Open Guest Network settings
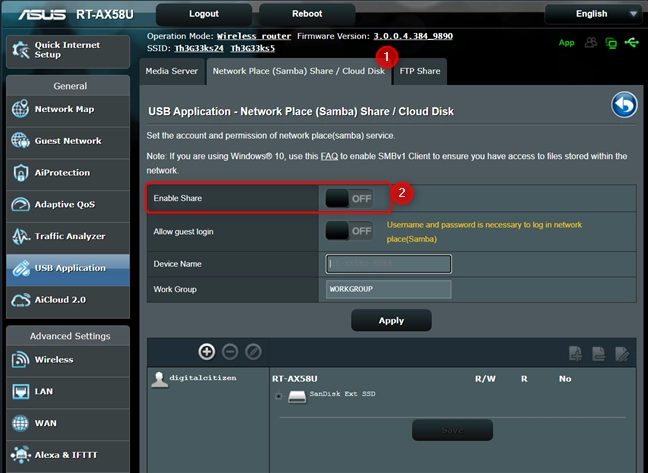 click(68, 141)
